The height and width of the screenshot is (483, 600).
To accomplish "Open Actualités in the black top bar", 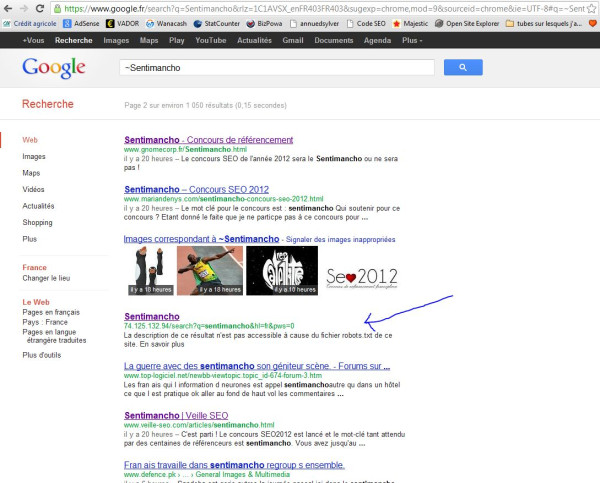I will [254, 40].
